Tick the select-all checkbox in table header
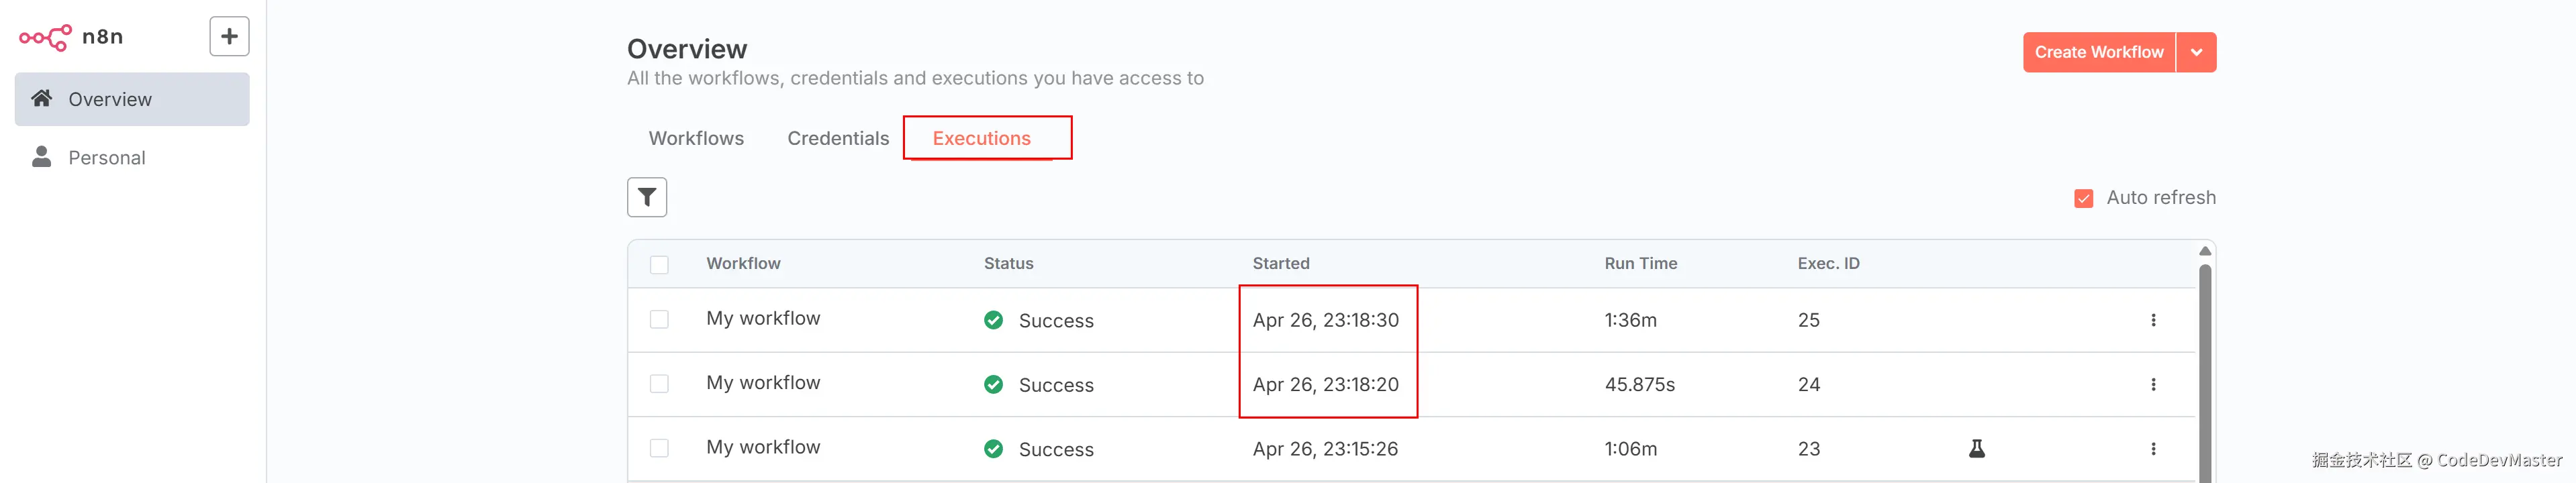This screenshot has width=2576, height=483. tap(659, 264)
